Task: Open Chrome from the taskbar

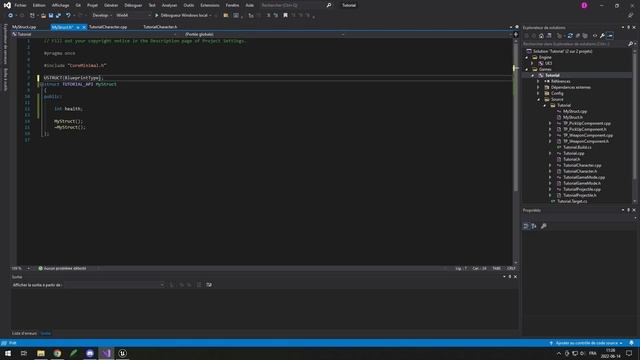Action: pos(57,353)
